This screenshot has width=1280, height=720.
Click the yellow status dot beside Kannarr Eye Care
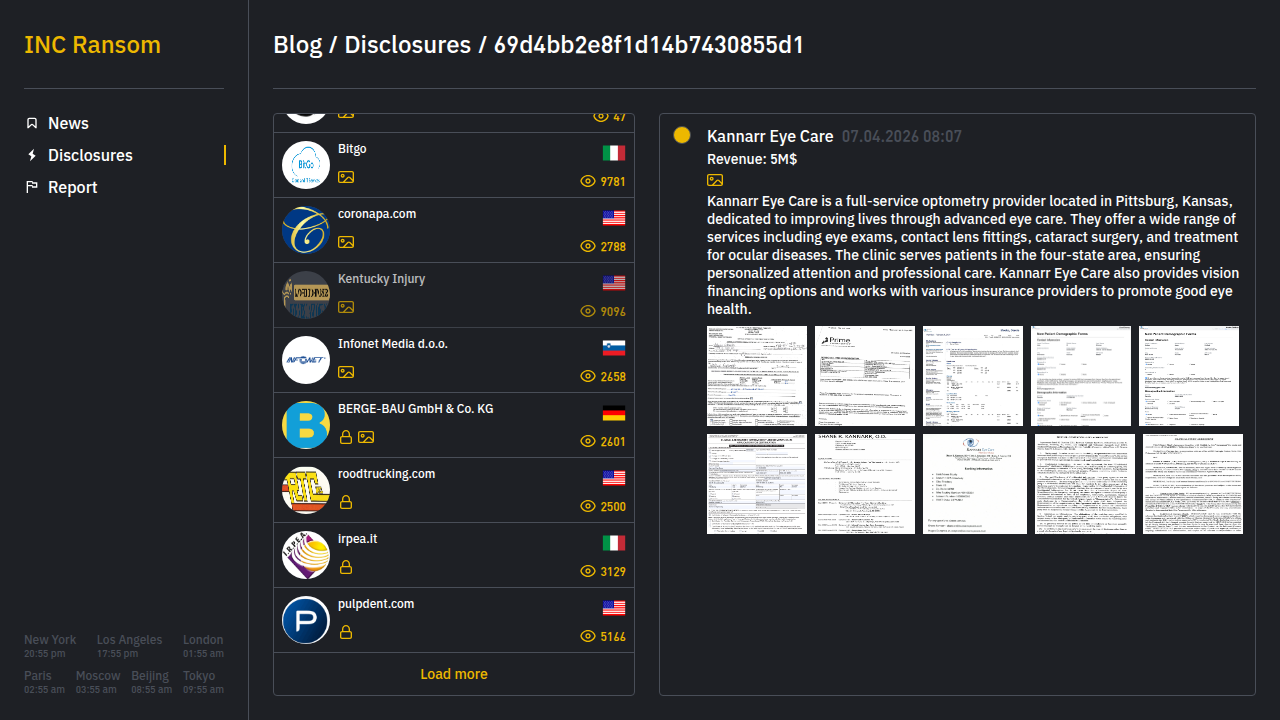click(682, 135)
